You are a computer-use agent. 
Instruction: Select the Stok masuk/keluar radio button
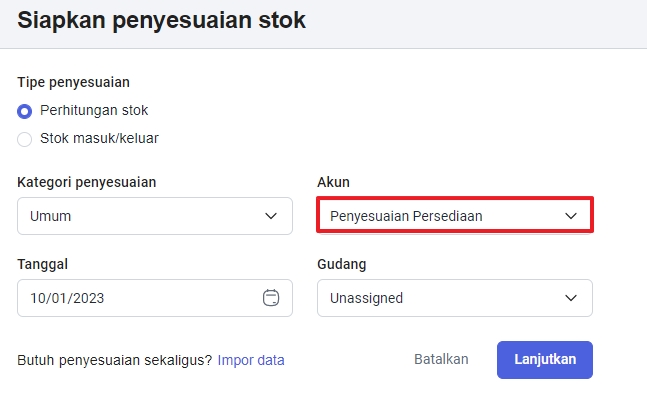click(x=25, y=139)
